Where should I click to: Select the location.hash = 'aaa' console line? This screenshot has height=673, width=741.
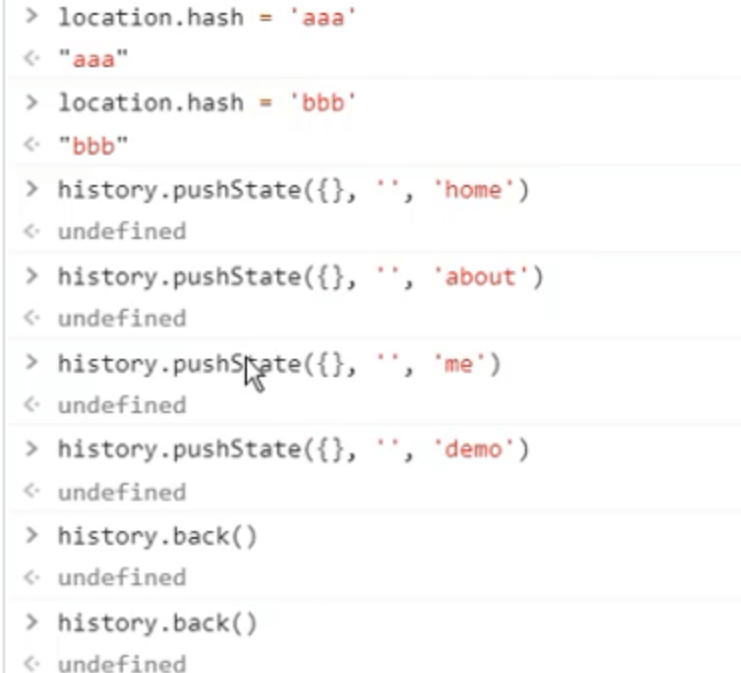pyautogui.click(x=207, y=18)
